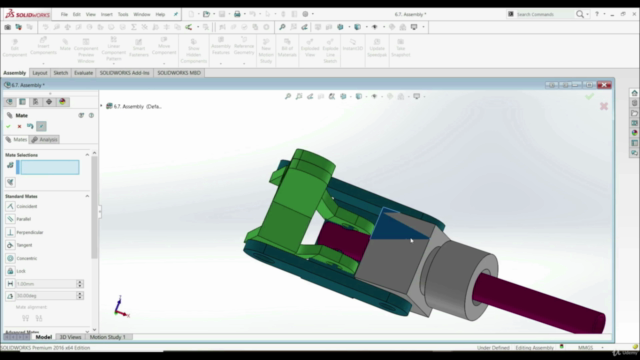Expand the 6.7. Assembly flyout tree node

tap(102, 106)
